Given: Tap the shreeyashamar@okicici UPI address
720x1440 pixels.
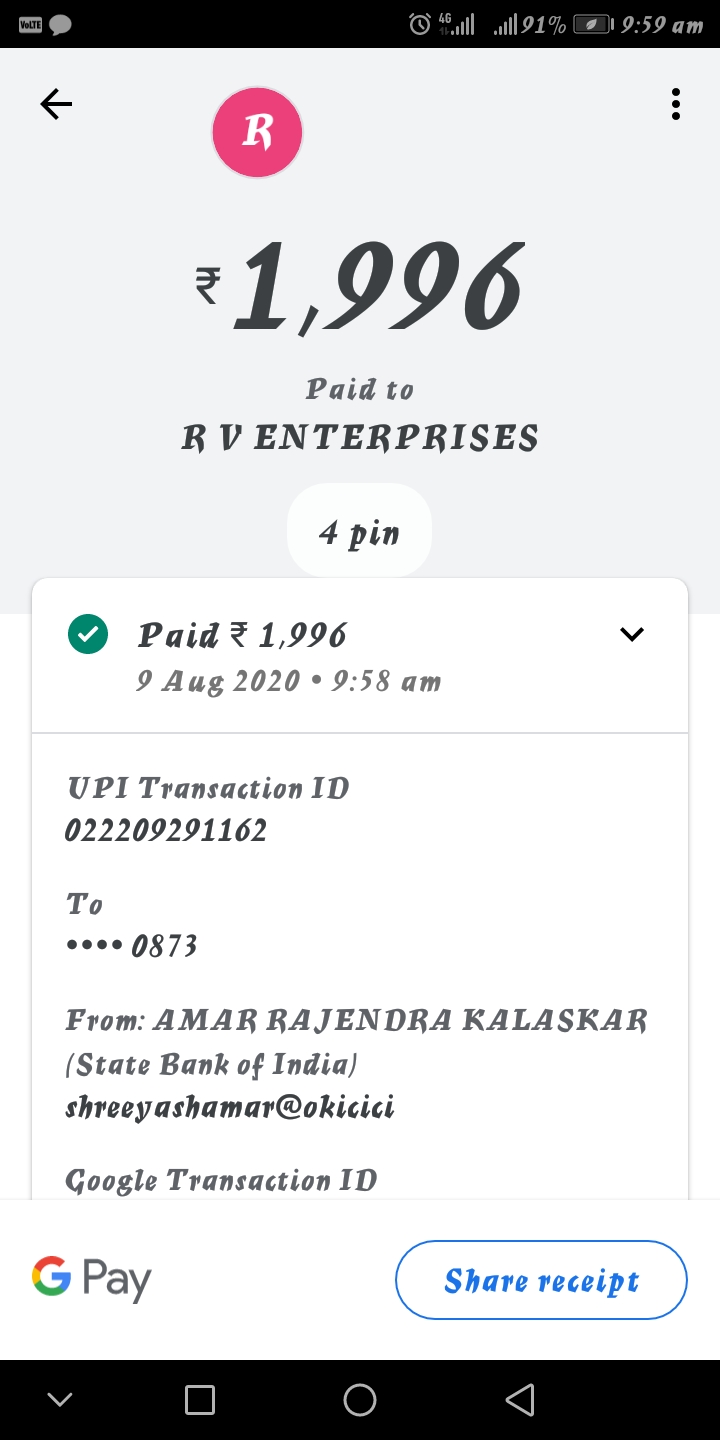Looking at the screenshot, I should click(229, 1107).
